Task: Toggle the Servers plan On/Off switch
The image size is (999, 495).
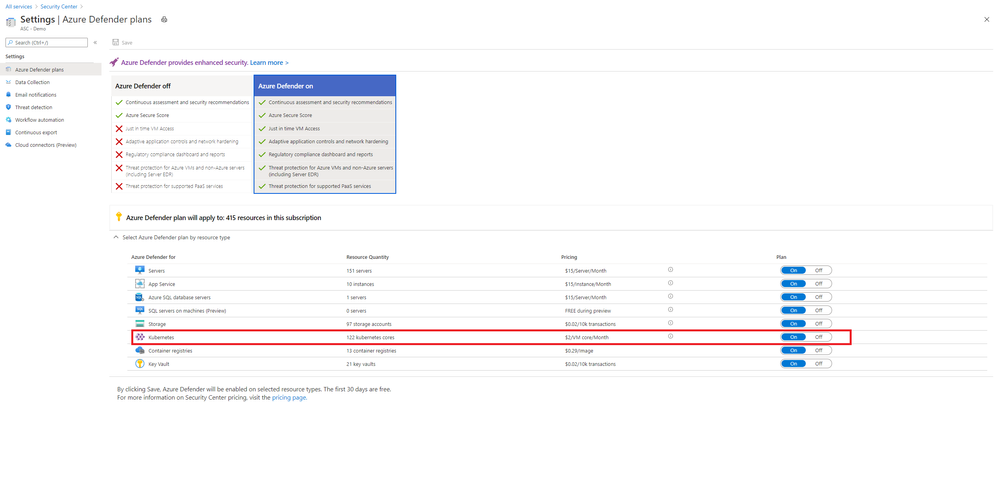Action: [806, 270]
